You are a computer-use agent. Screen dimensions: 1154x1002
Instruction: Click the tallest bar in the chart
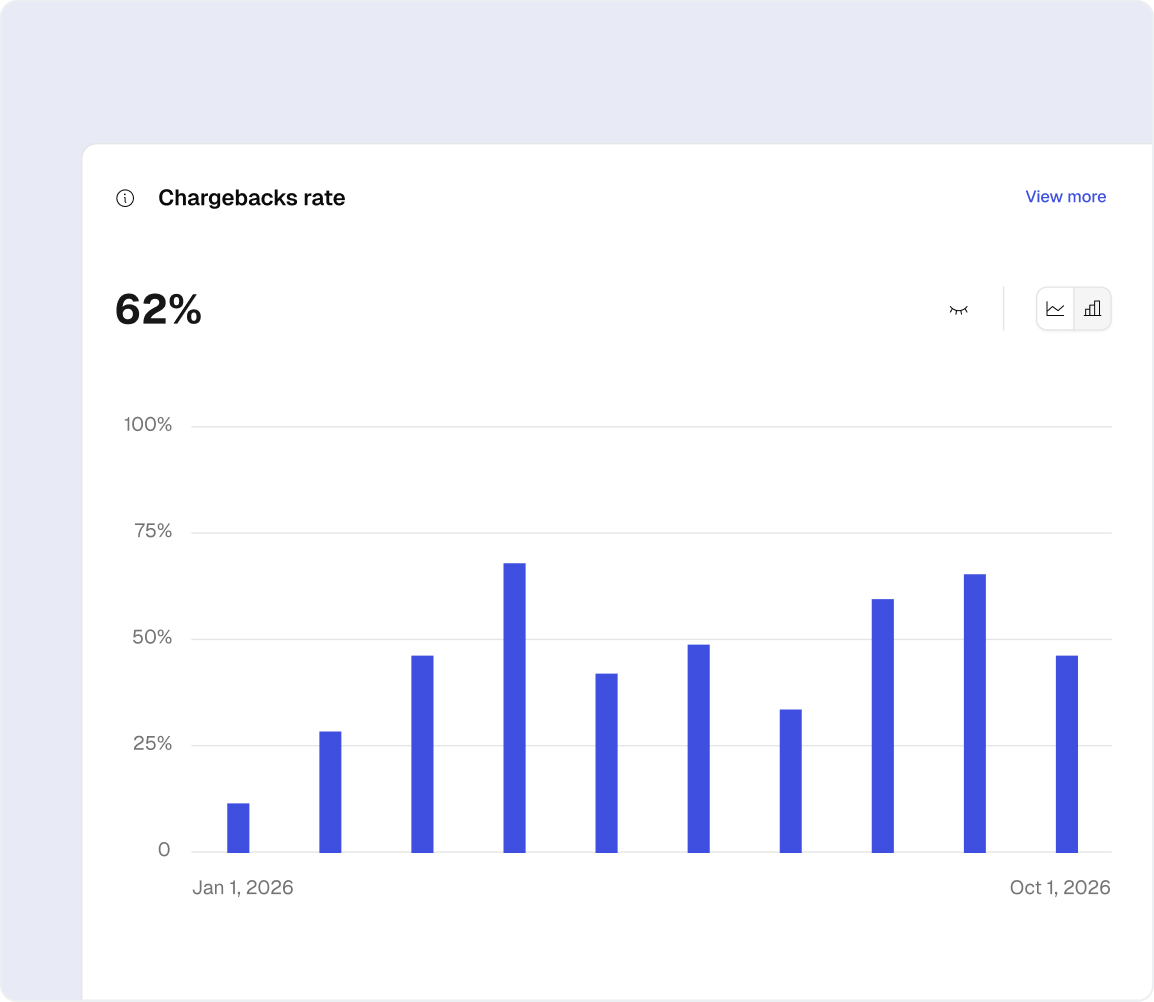pos(514,708)
